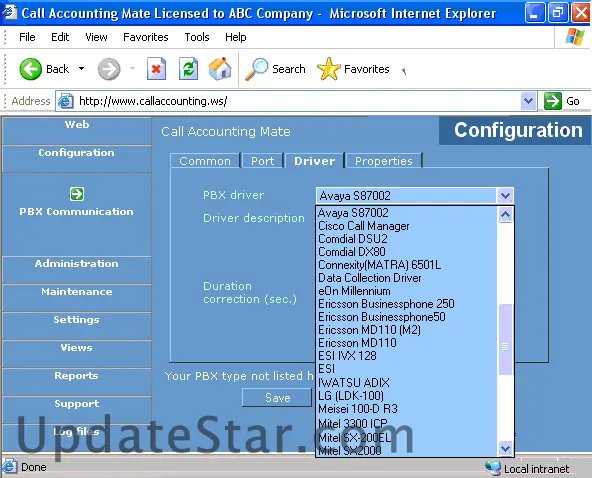Click the grey Forward arrow icon
This screenshot has width=592, height=478.
(109, 69)
